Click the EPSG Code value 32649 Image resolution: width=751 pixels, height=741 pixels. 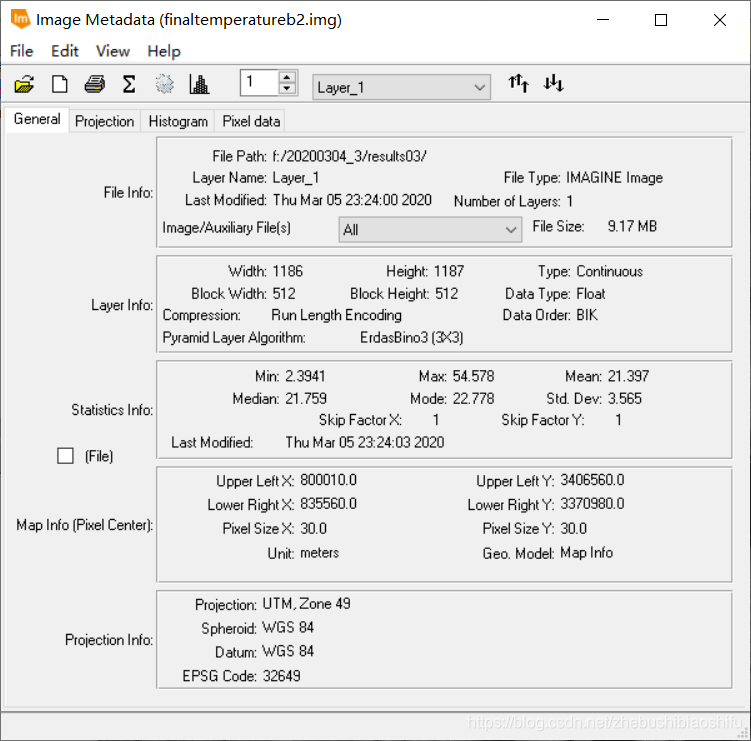281,676
